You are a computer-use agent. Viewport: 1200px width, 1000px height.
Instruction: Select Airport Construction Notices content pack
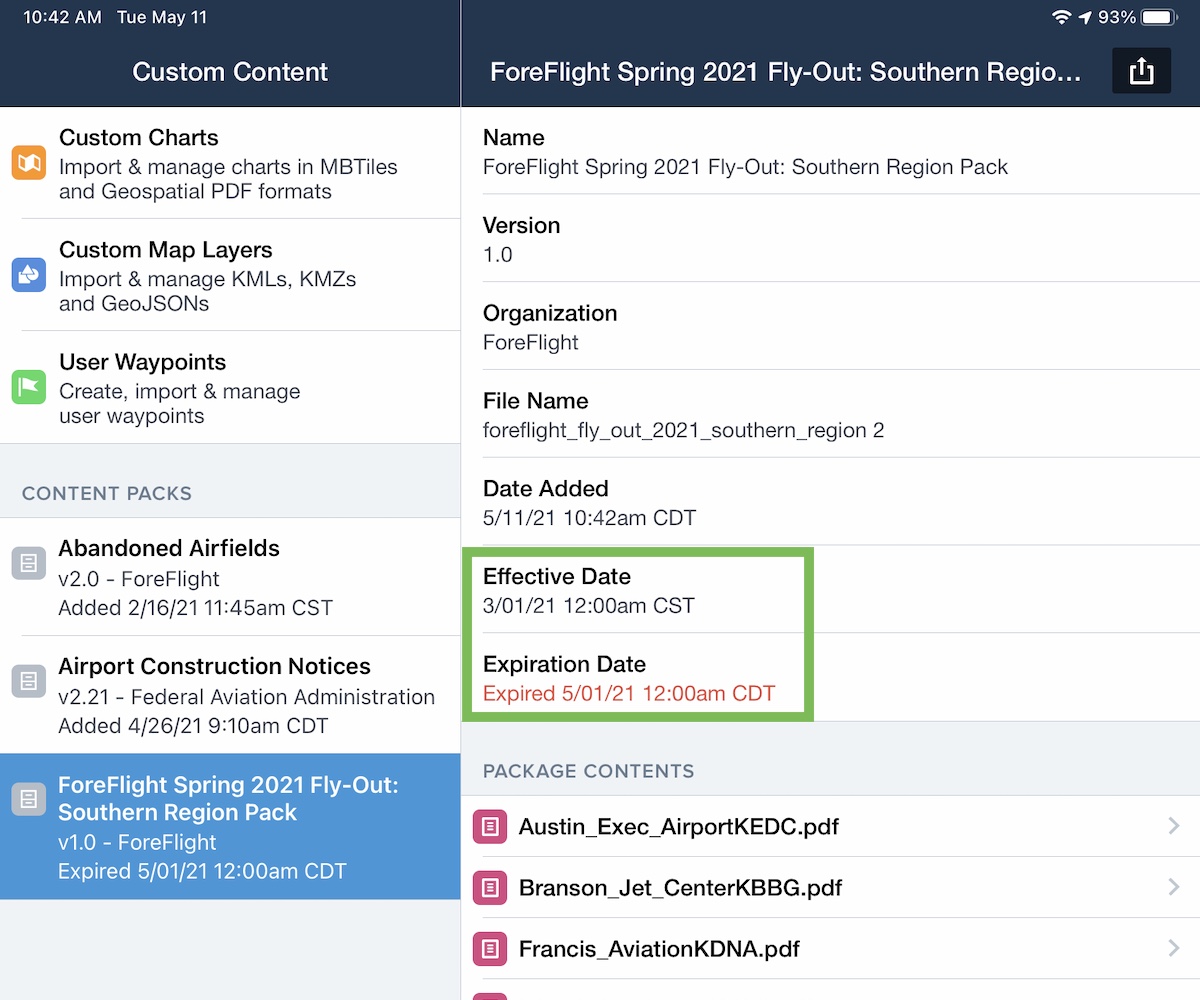pos(230,695)
